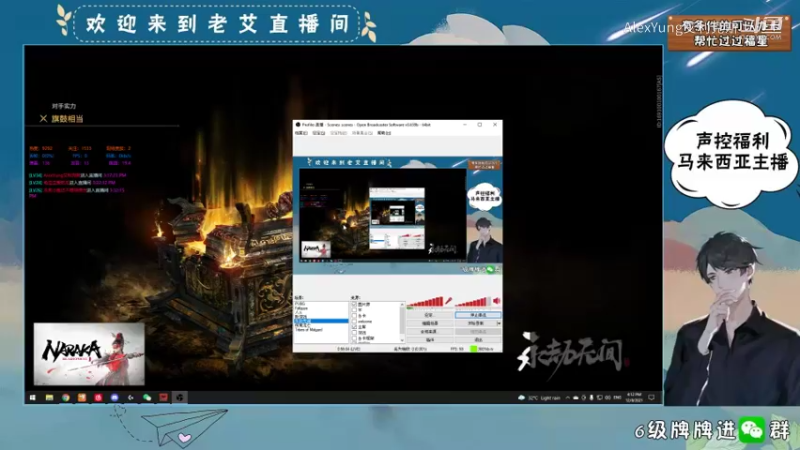Click the 设定 settings button in OBS

[430, 315]
